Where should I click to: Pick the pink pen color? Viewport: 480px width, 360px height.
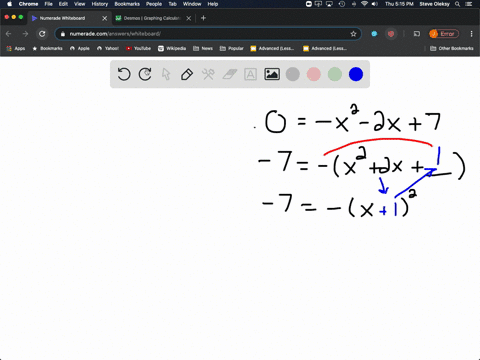coord(314,74)
